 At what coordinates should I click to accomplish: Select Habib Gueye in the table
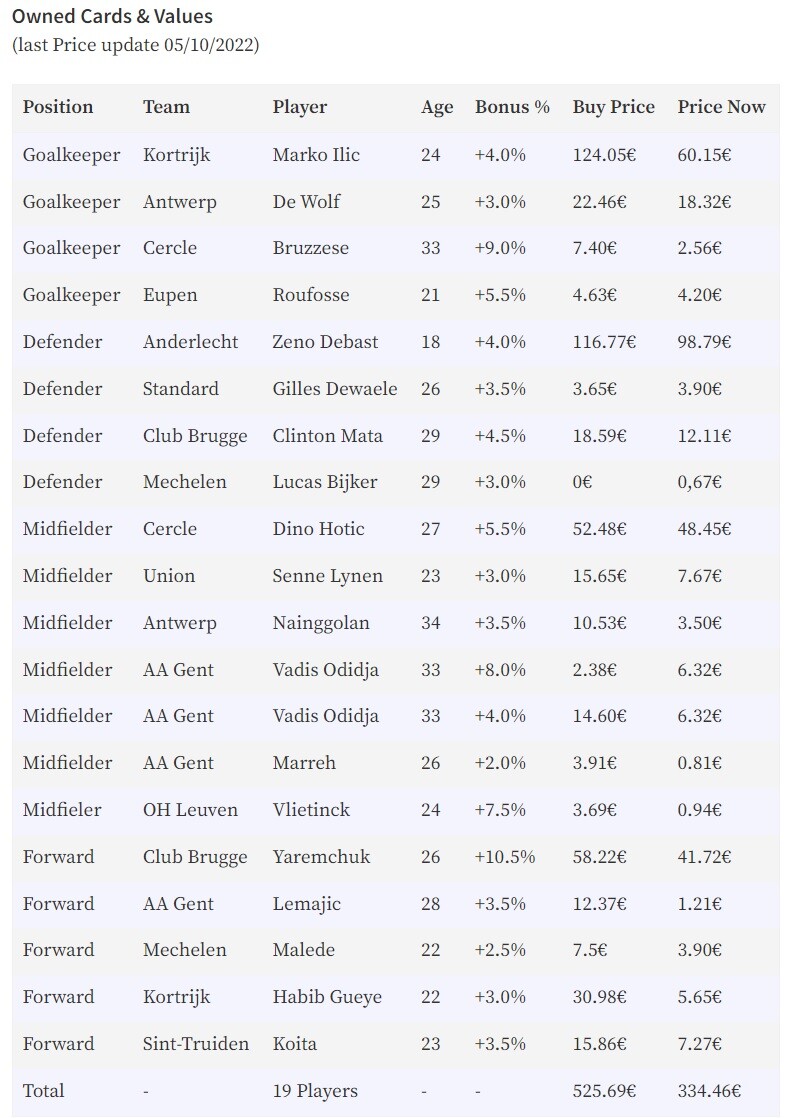(327, 997)
